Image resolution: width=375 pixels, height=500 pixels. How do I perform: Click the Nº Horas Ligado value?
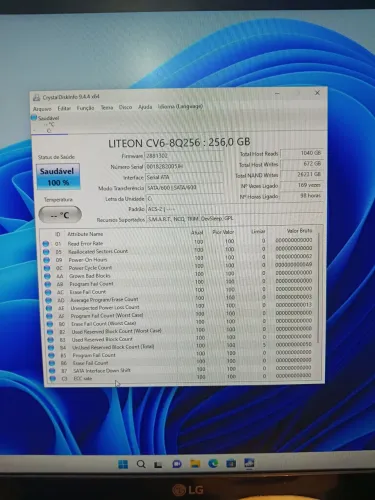[302, 195]
